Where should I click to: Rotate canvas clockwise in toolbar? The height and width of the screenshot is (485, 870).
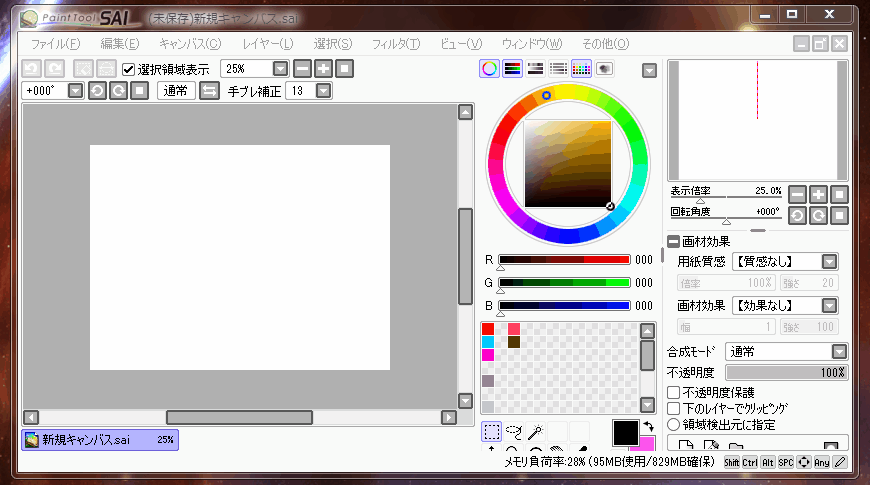(119, 90)
